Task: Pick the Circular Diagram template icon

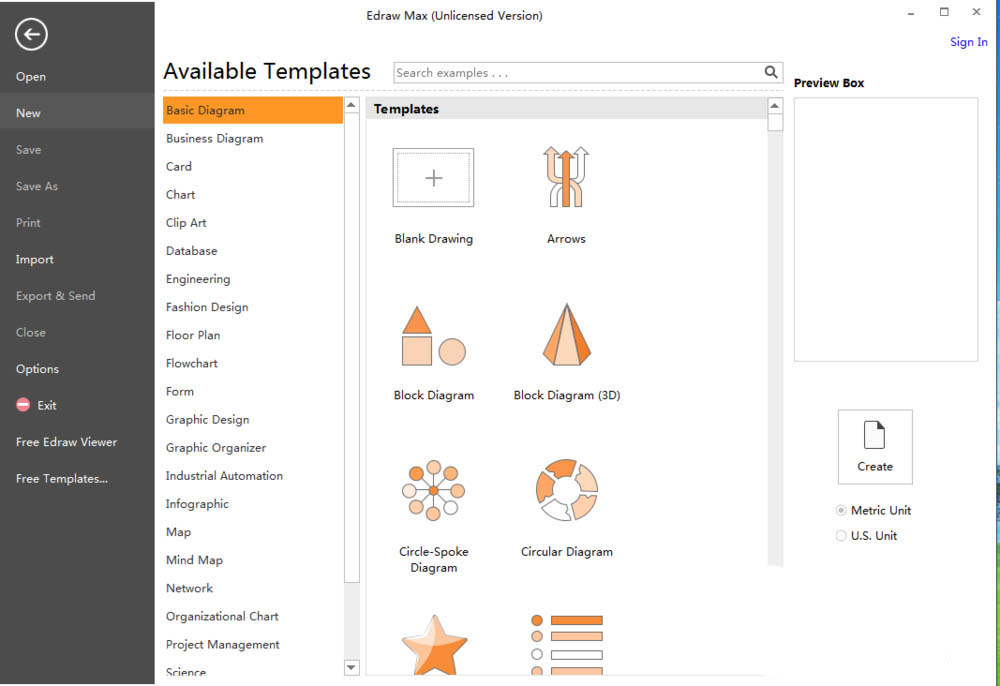Action: (x=566, y=490)
